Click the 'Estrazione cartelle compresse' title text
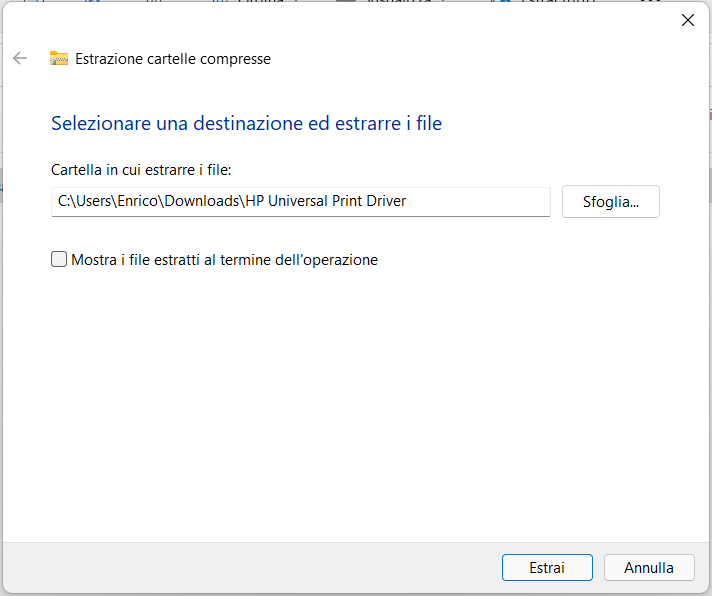This screenshot has width=712, height=596. pos(173,59)
